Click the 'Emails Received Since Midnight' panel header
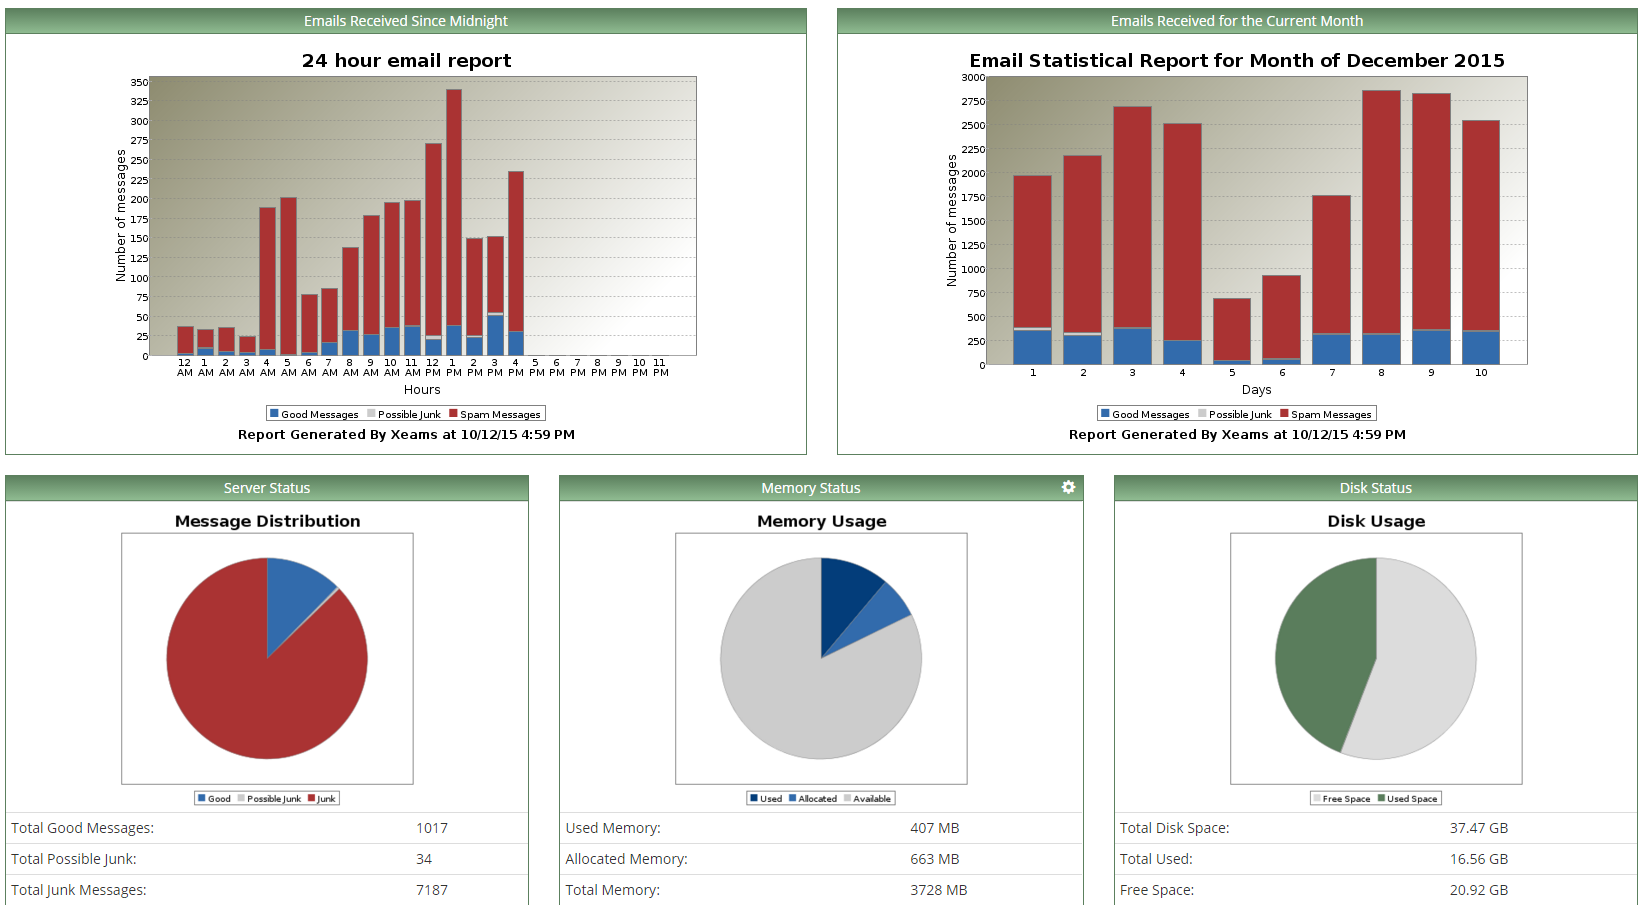 (x=405, y=21)
